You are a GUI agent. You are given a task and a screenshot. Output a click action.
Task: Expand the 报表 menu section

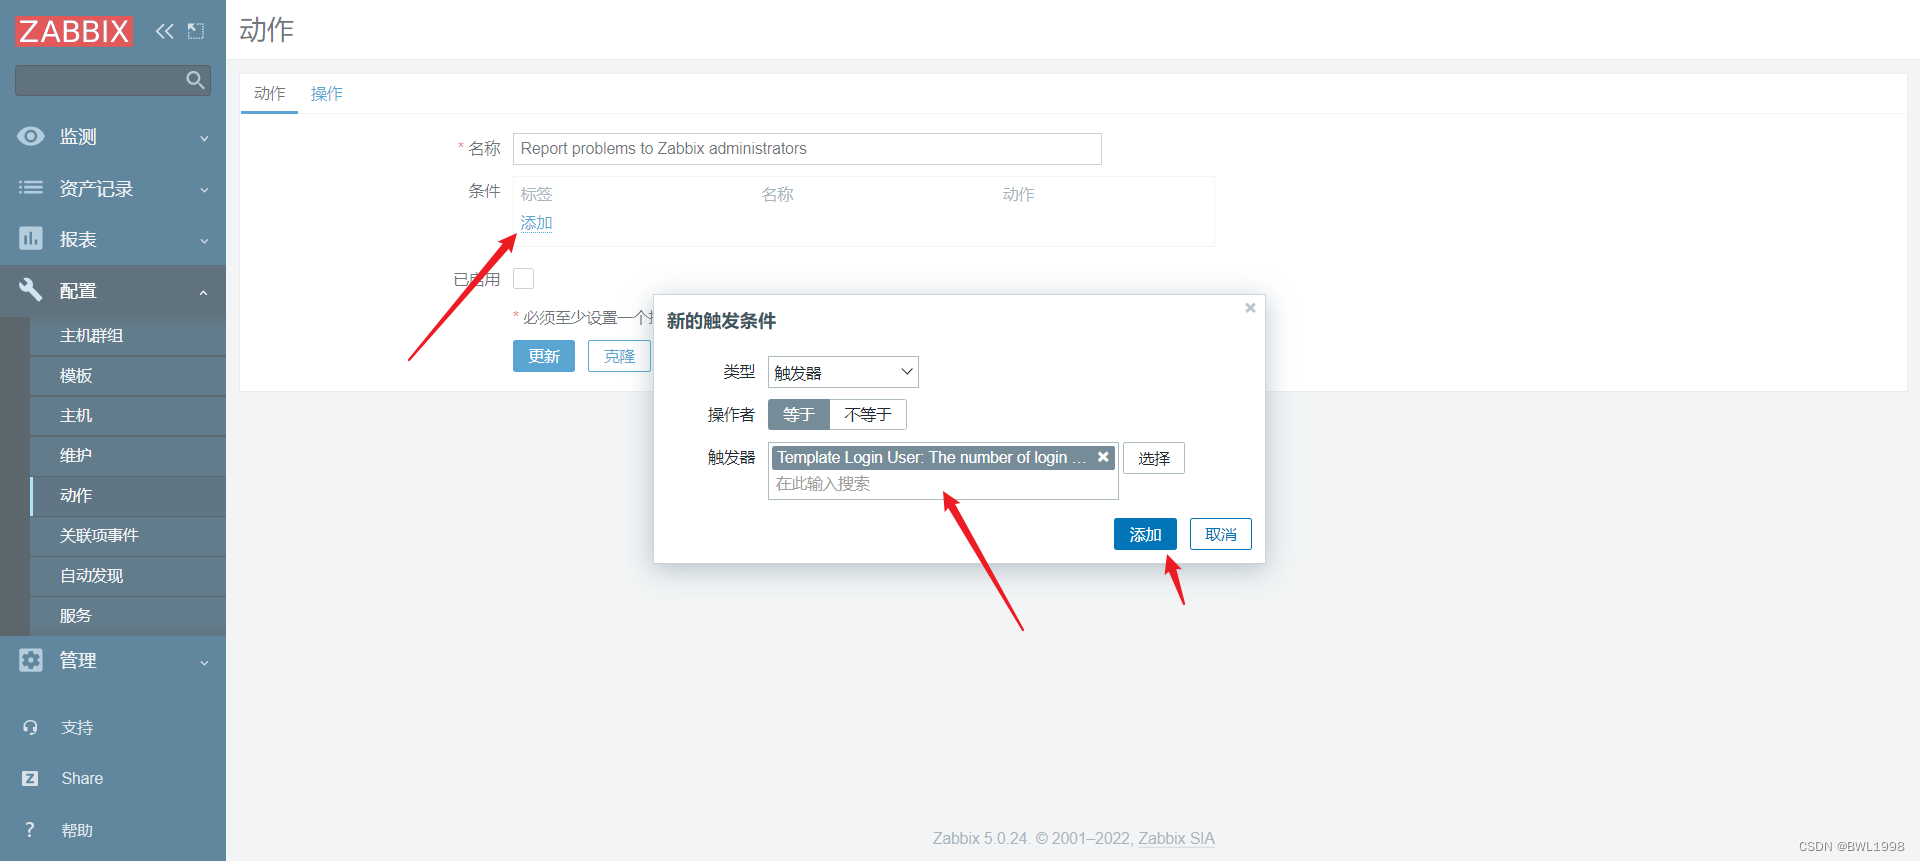coord(204,241)
